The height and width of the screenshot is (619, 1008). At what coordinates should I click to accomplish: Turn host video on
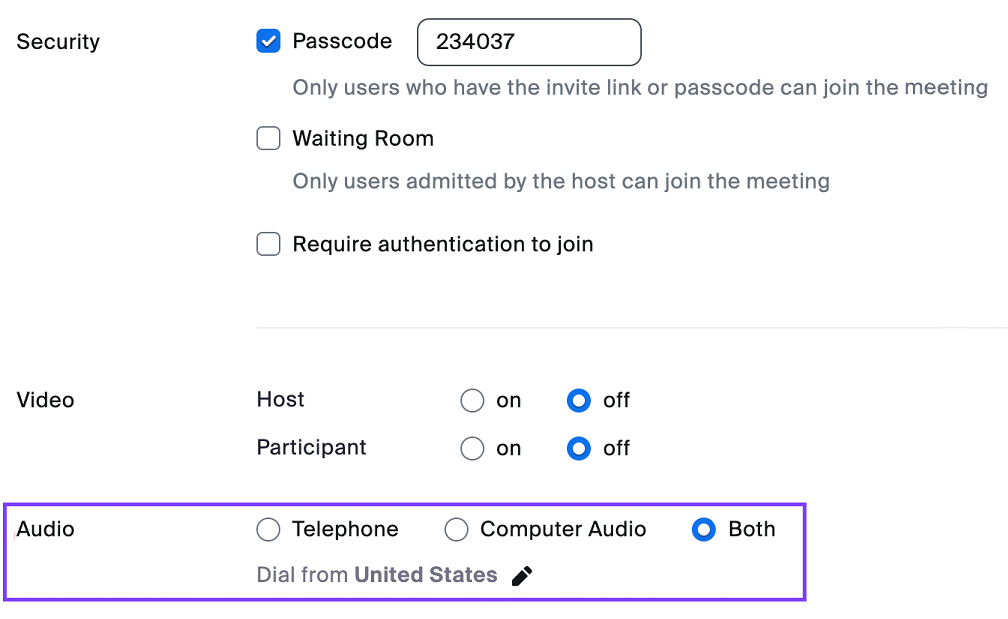(x=472, y=400)
